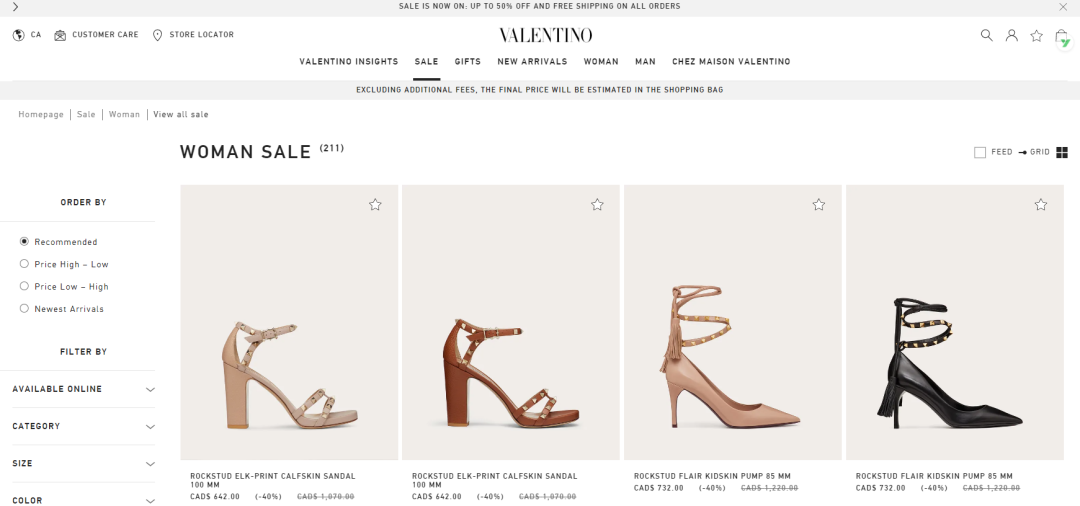Expand Category filter

coord(83,426)
